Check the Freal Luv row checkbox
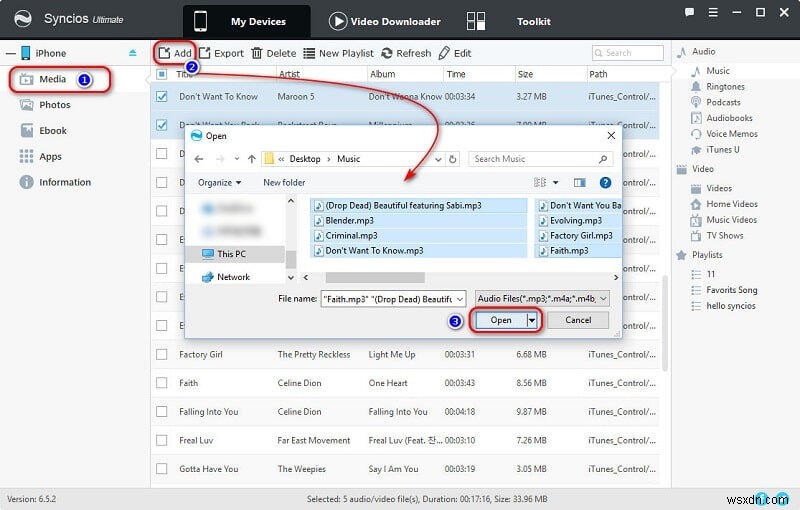The image size is (800, 510). coord(162,440)
